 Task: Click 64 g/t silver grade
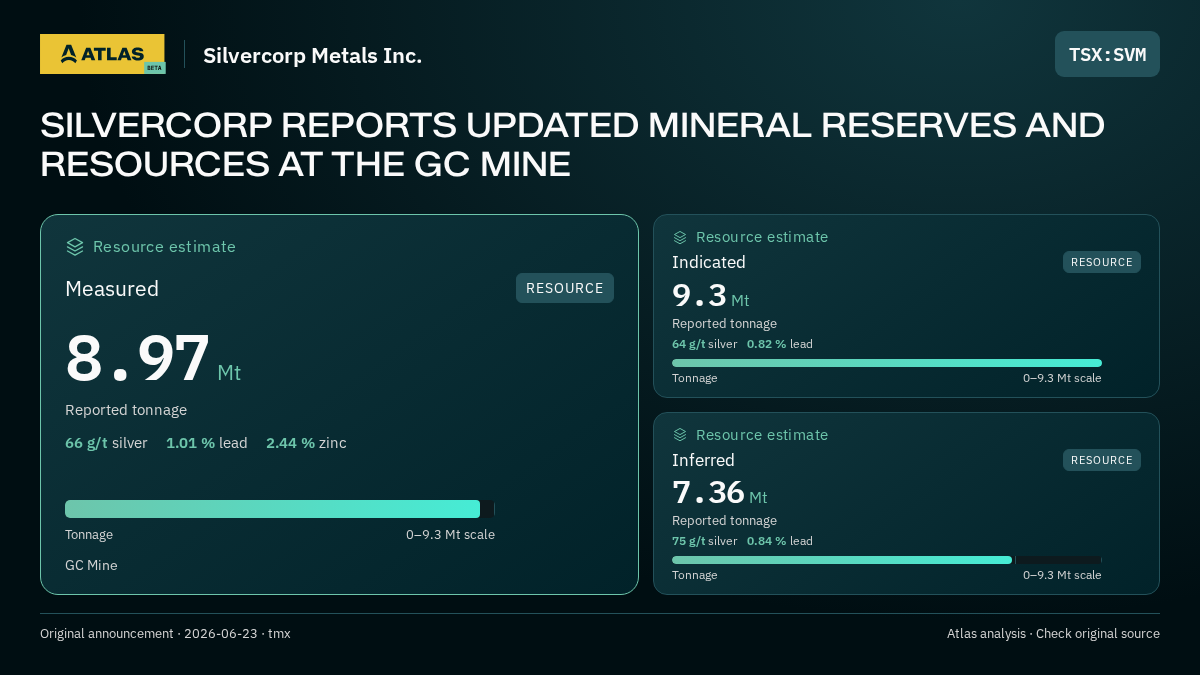coord(705,344)
